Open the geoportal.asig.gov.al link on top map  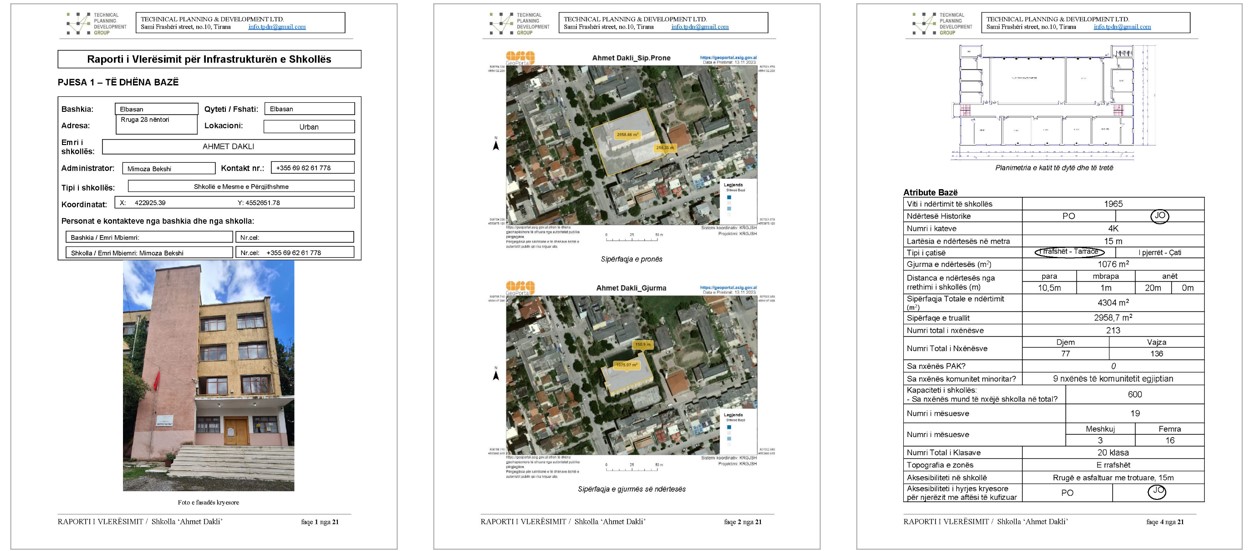pos(731,58)
